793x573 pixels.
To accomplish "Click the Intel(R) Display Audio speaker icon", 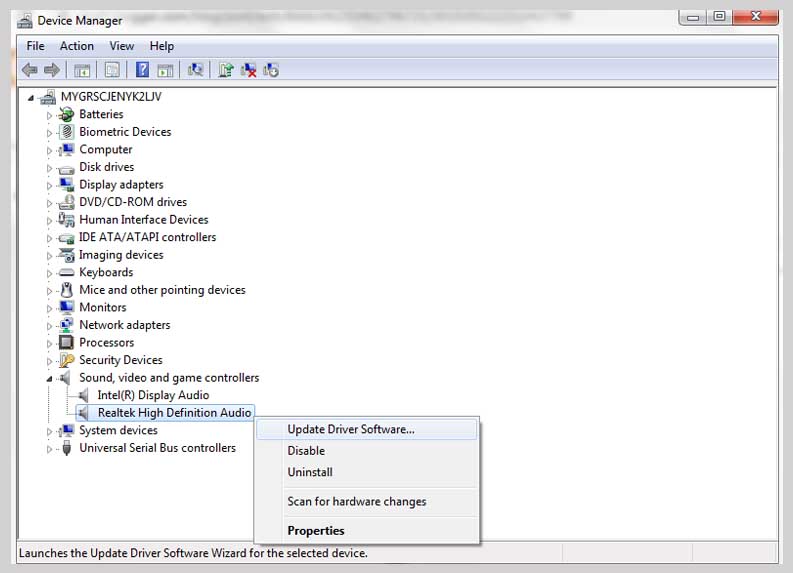I will click(x=83, y=395).
